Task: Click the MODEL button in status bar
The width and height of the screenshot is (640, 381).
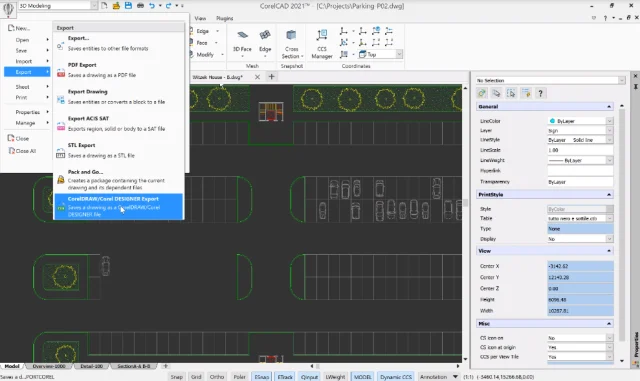Action: tap(362, 377)
